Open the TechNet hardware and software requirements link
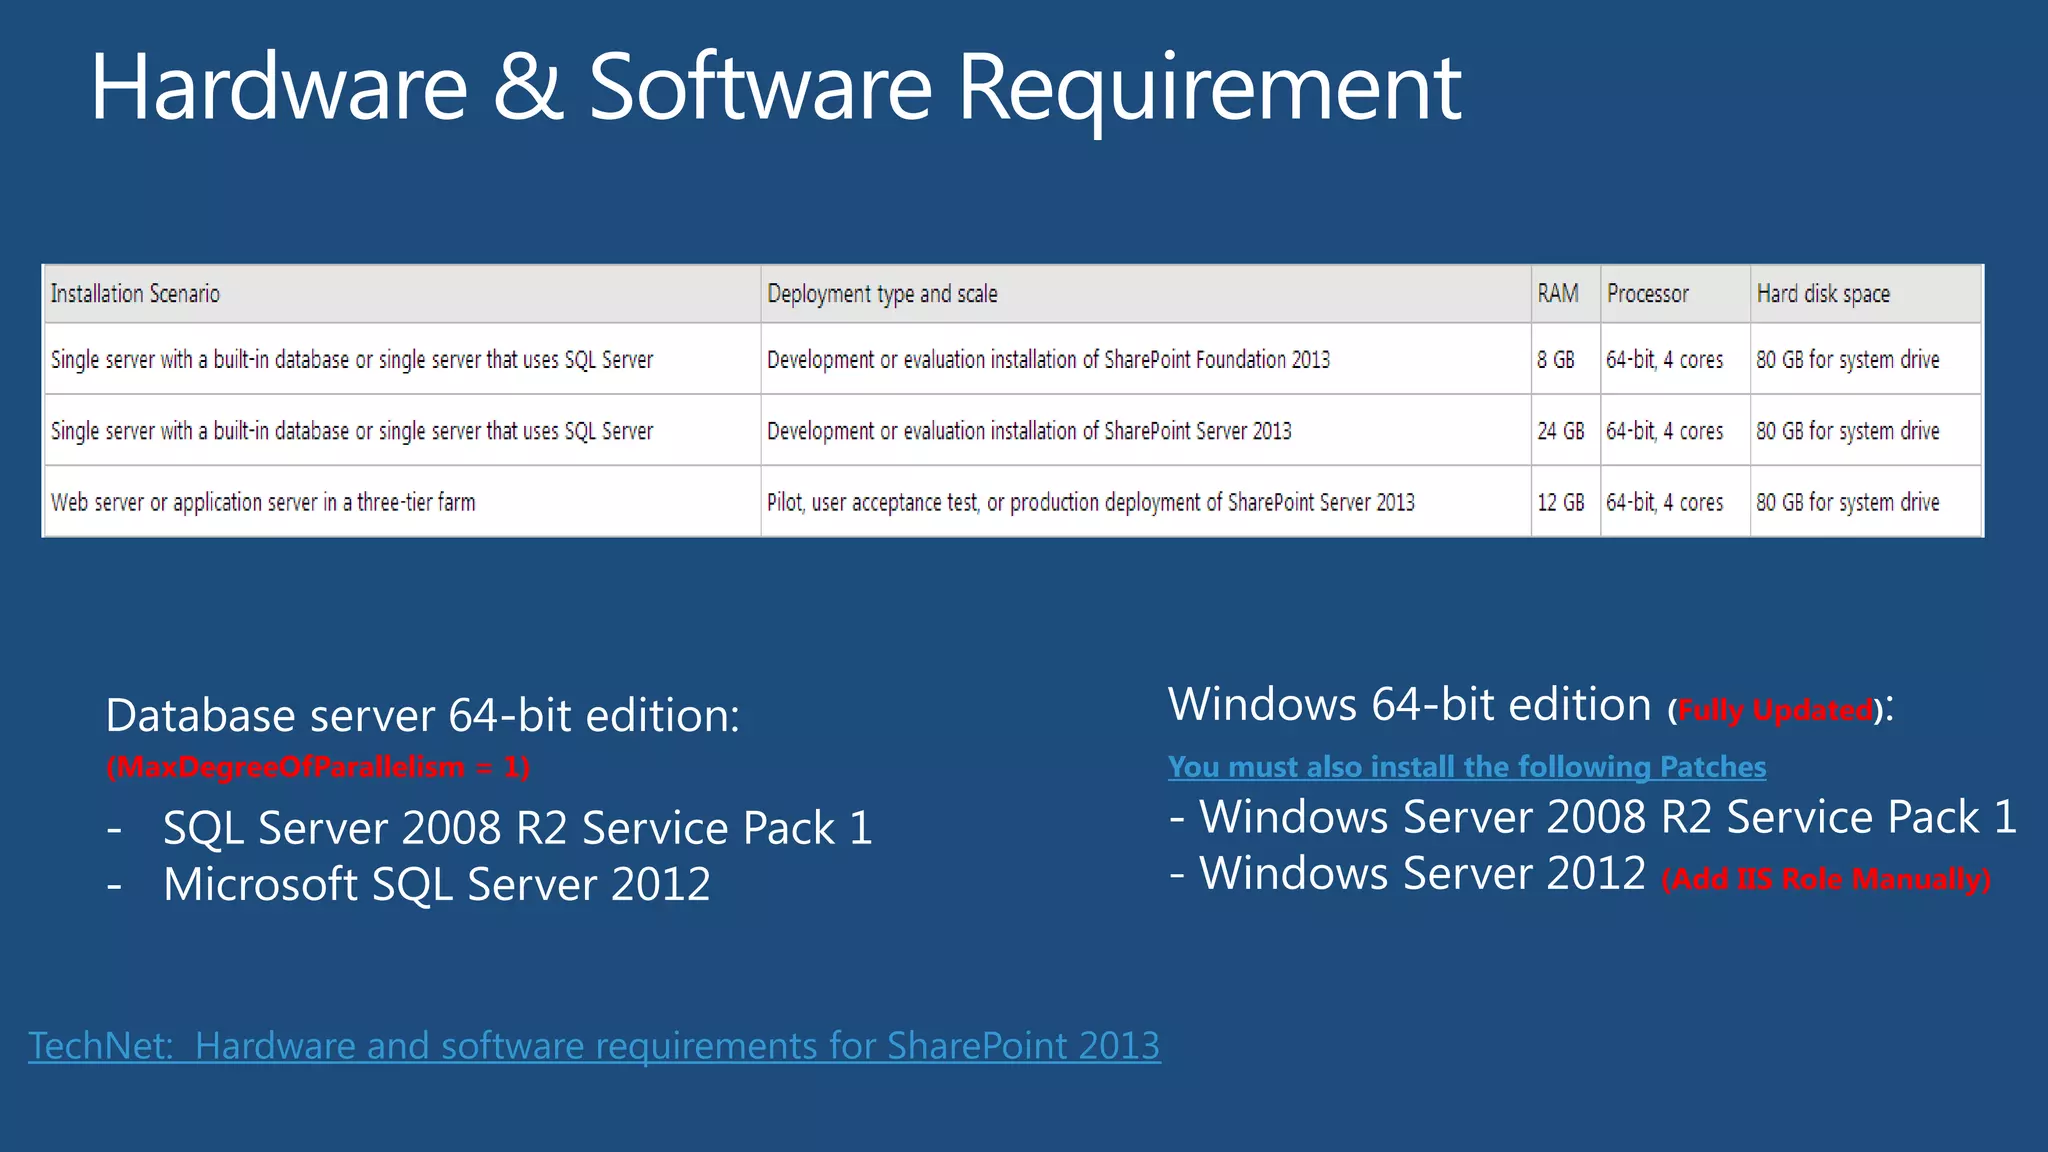 (594, 1046)
